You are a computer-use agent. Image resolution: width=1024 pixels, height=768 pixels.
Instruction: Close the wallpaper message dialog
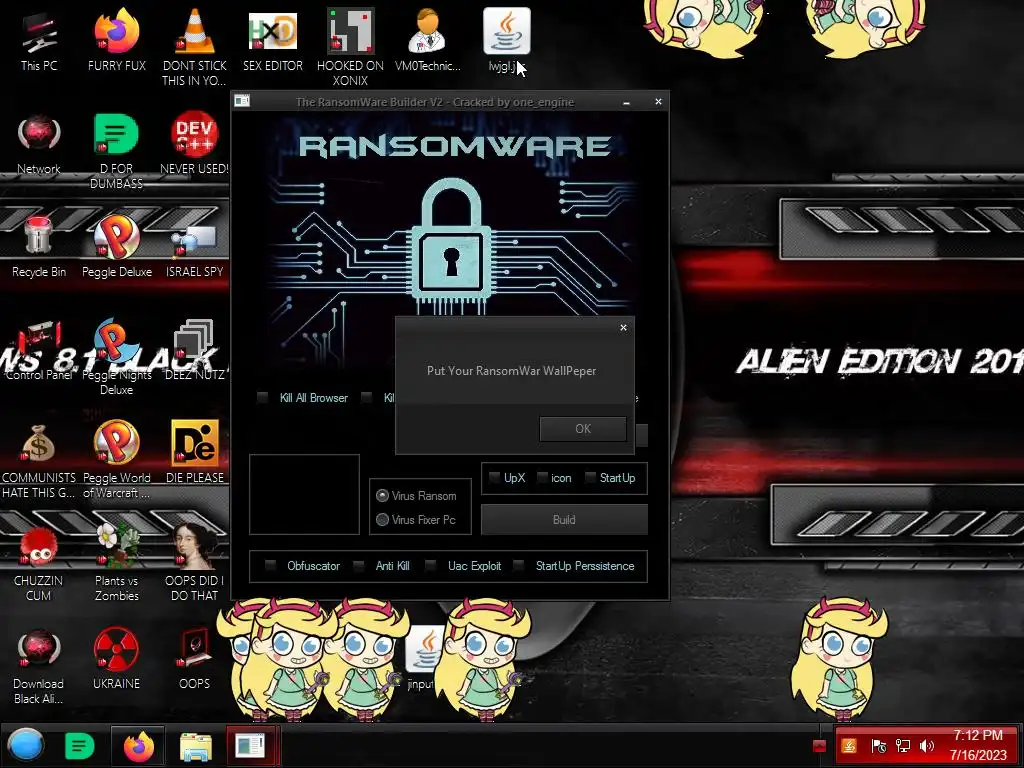coord(623,327)
